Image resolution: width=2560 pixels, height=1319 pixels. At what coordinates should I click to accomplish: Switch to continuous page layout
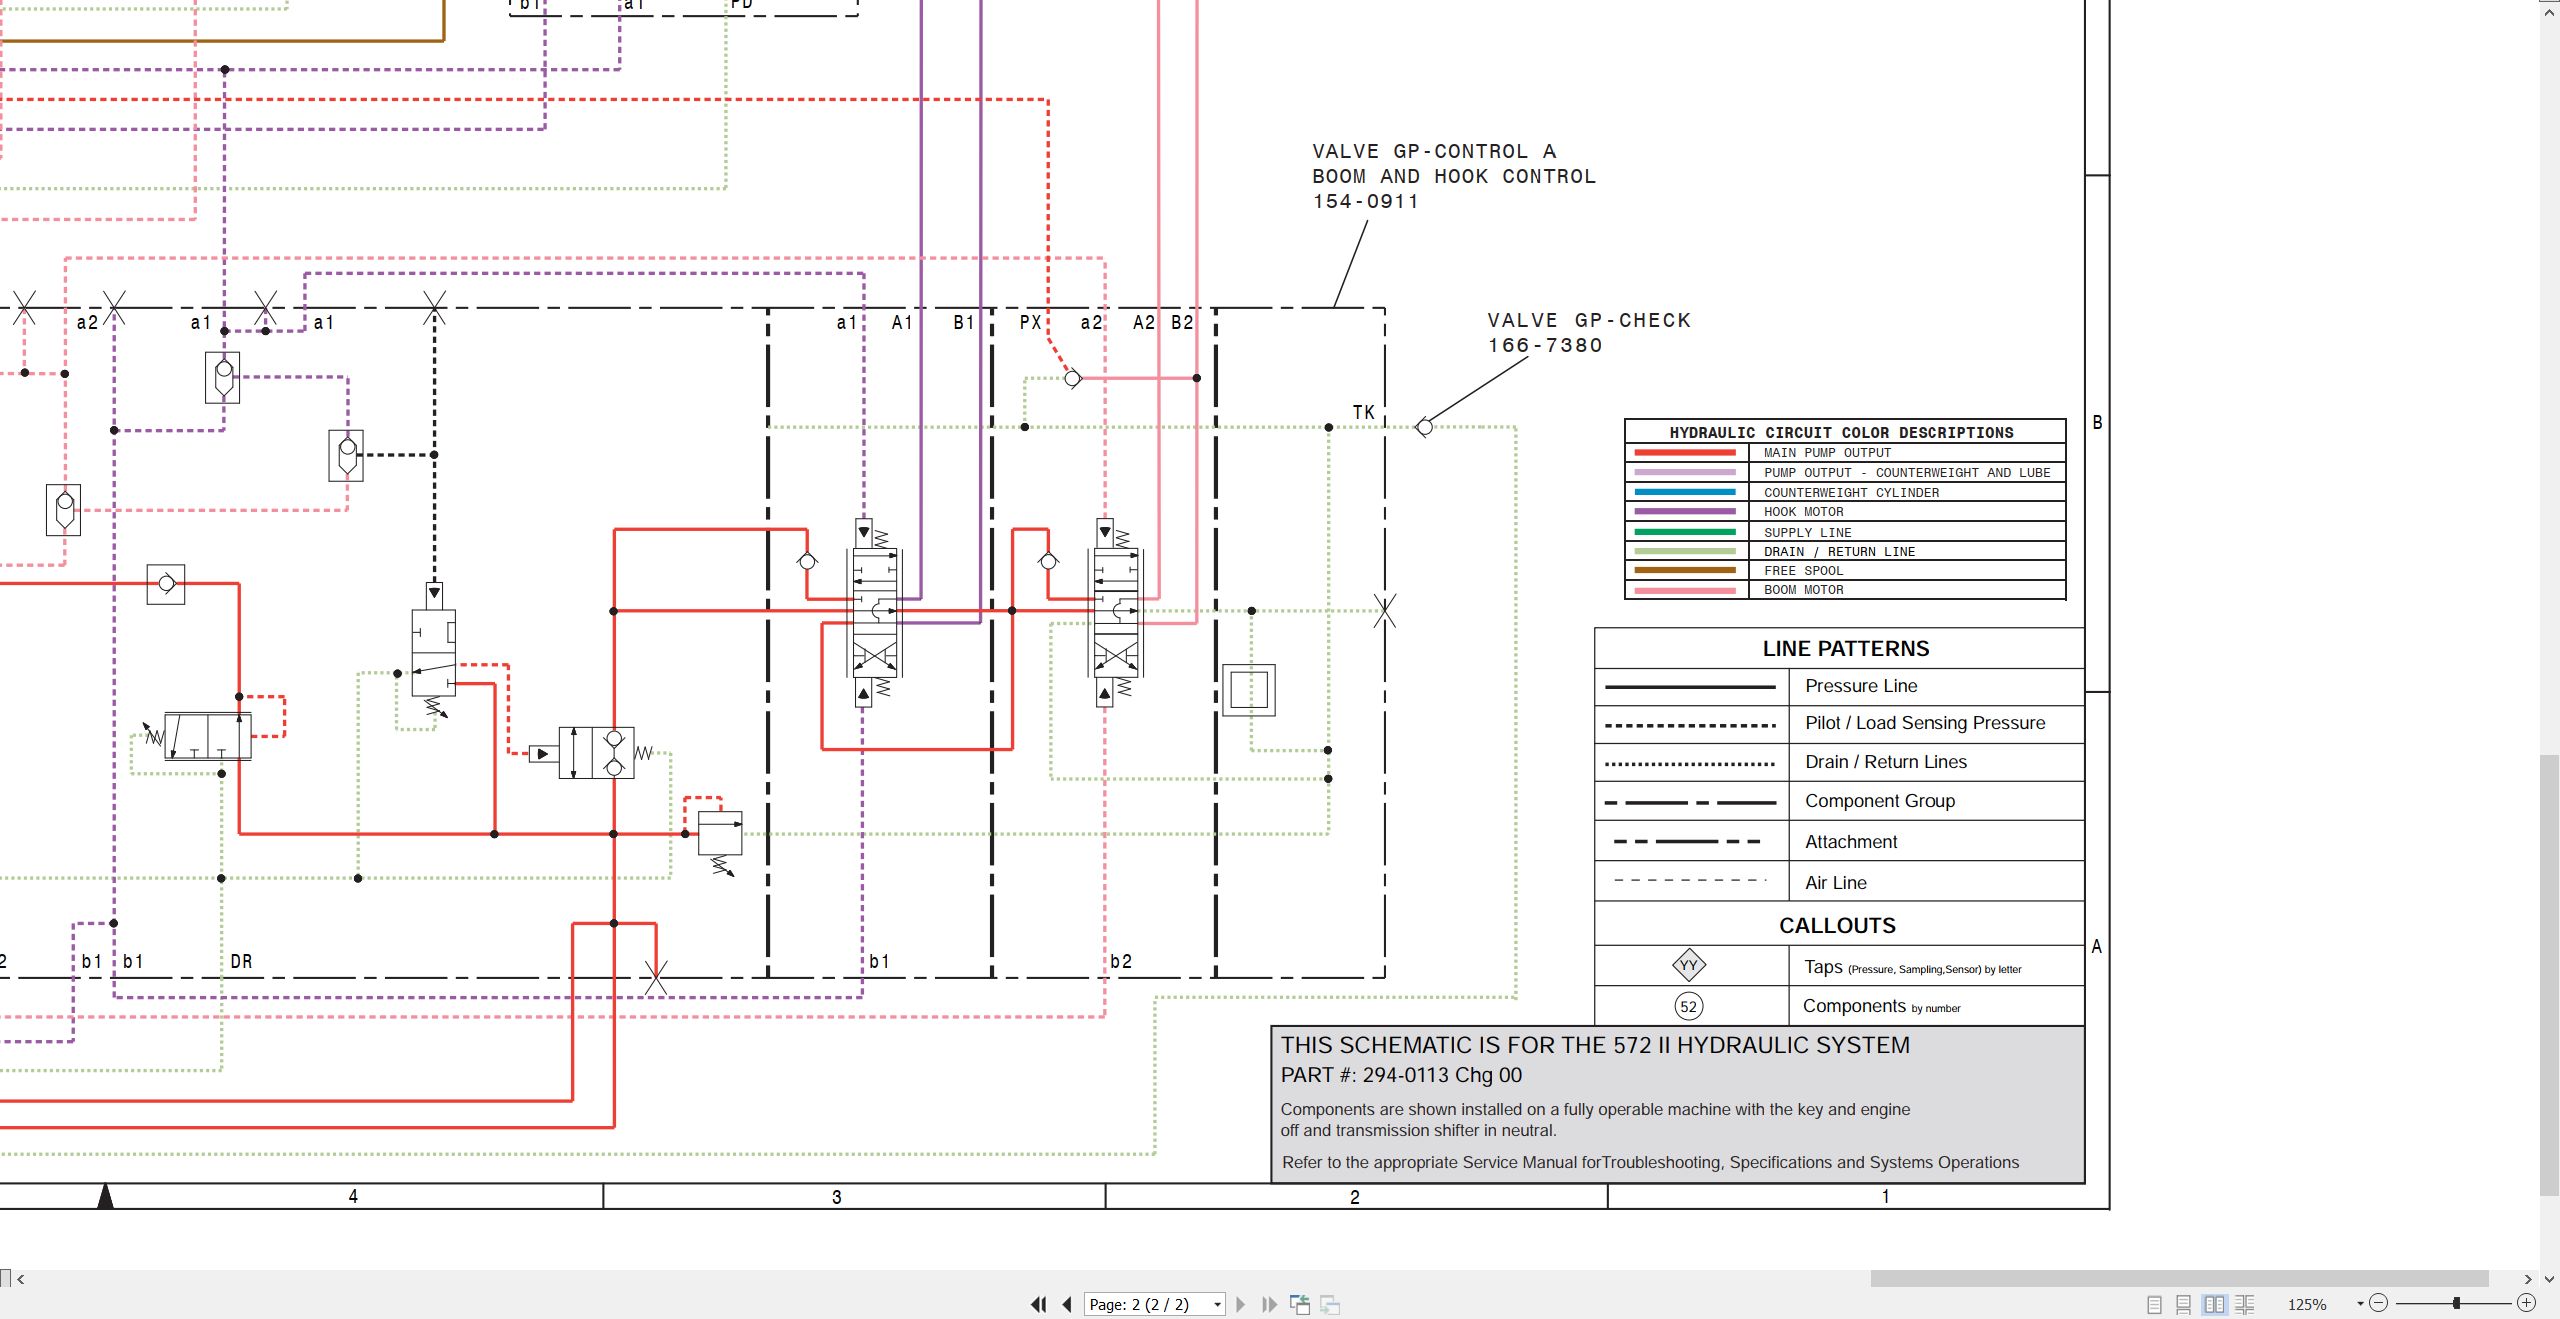pyautogui.click(x=2184, y=1304)
